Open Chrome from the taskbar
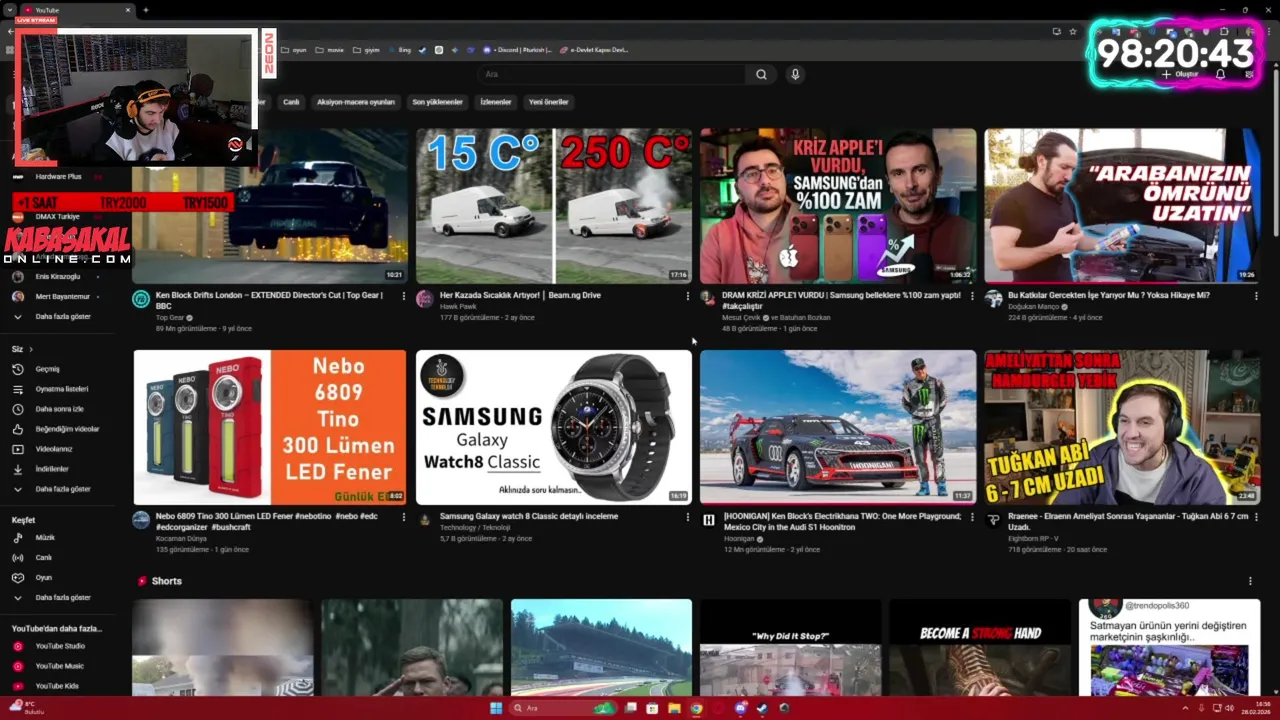This screenshot has width=1280, height=720. coord(696,708)
